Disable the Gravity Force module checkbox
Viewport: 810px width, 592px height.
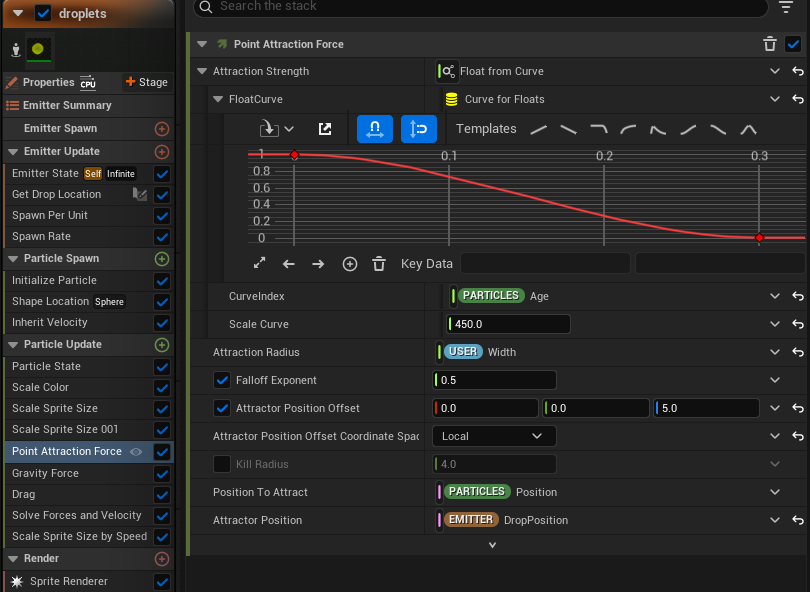162,473
